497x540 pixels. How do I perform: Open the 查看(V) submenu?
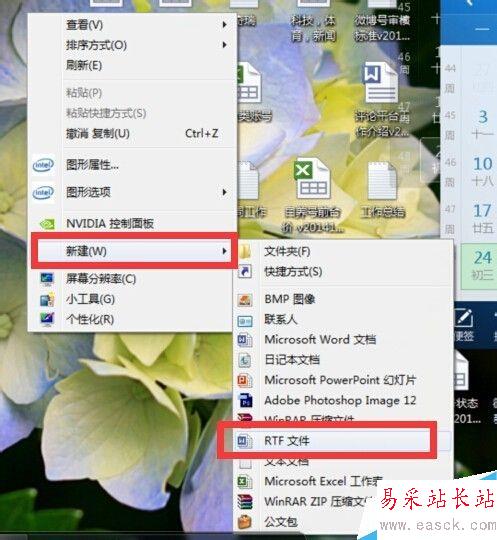[132, 25]
